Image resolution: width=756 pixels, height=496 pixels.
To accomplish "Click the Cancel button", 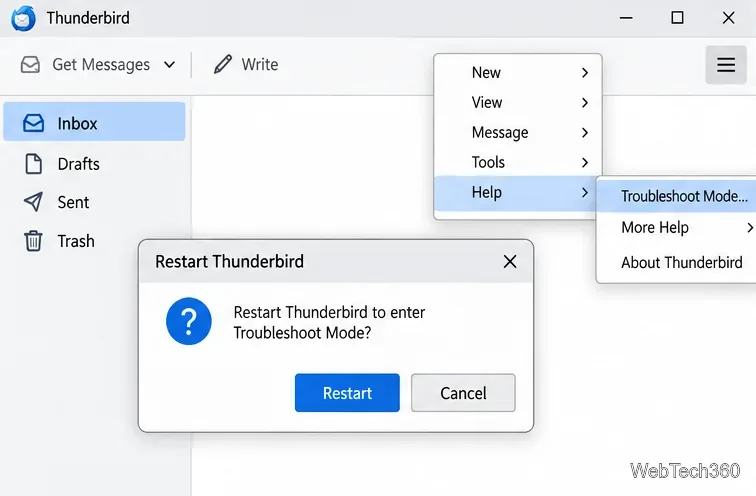I will 463,393.
